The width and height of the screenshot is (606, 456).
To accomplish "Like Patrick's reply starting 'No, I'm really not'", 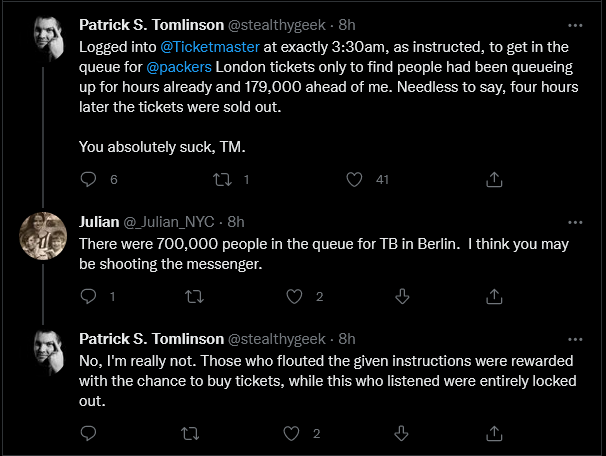I will pyautogui.click(x=291, y=433).
